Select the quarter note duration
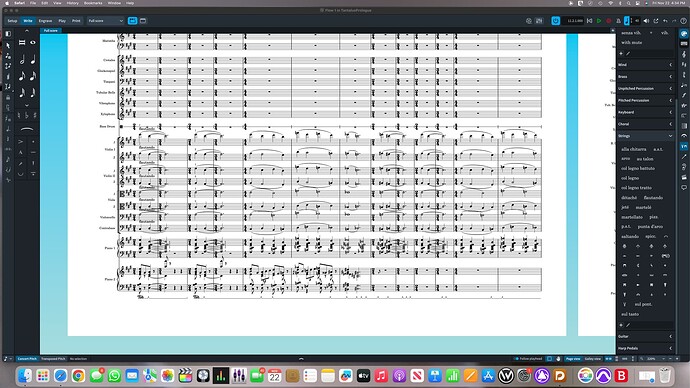690x388 pixels. coord(33,60)
